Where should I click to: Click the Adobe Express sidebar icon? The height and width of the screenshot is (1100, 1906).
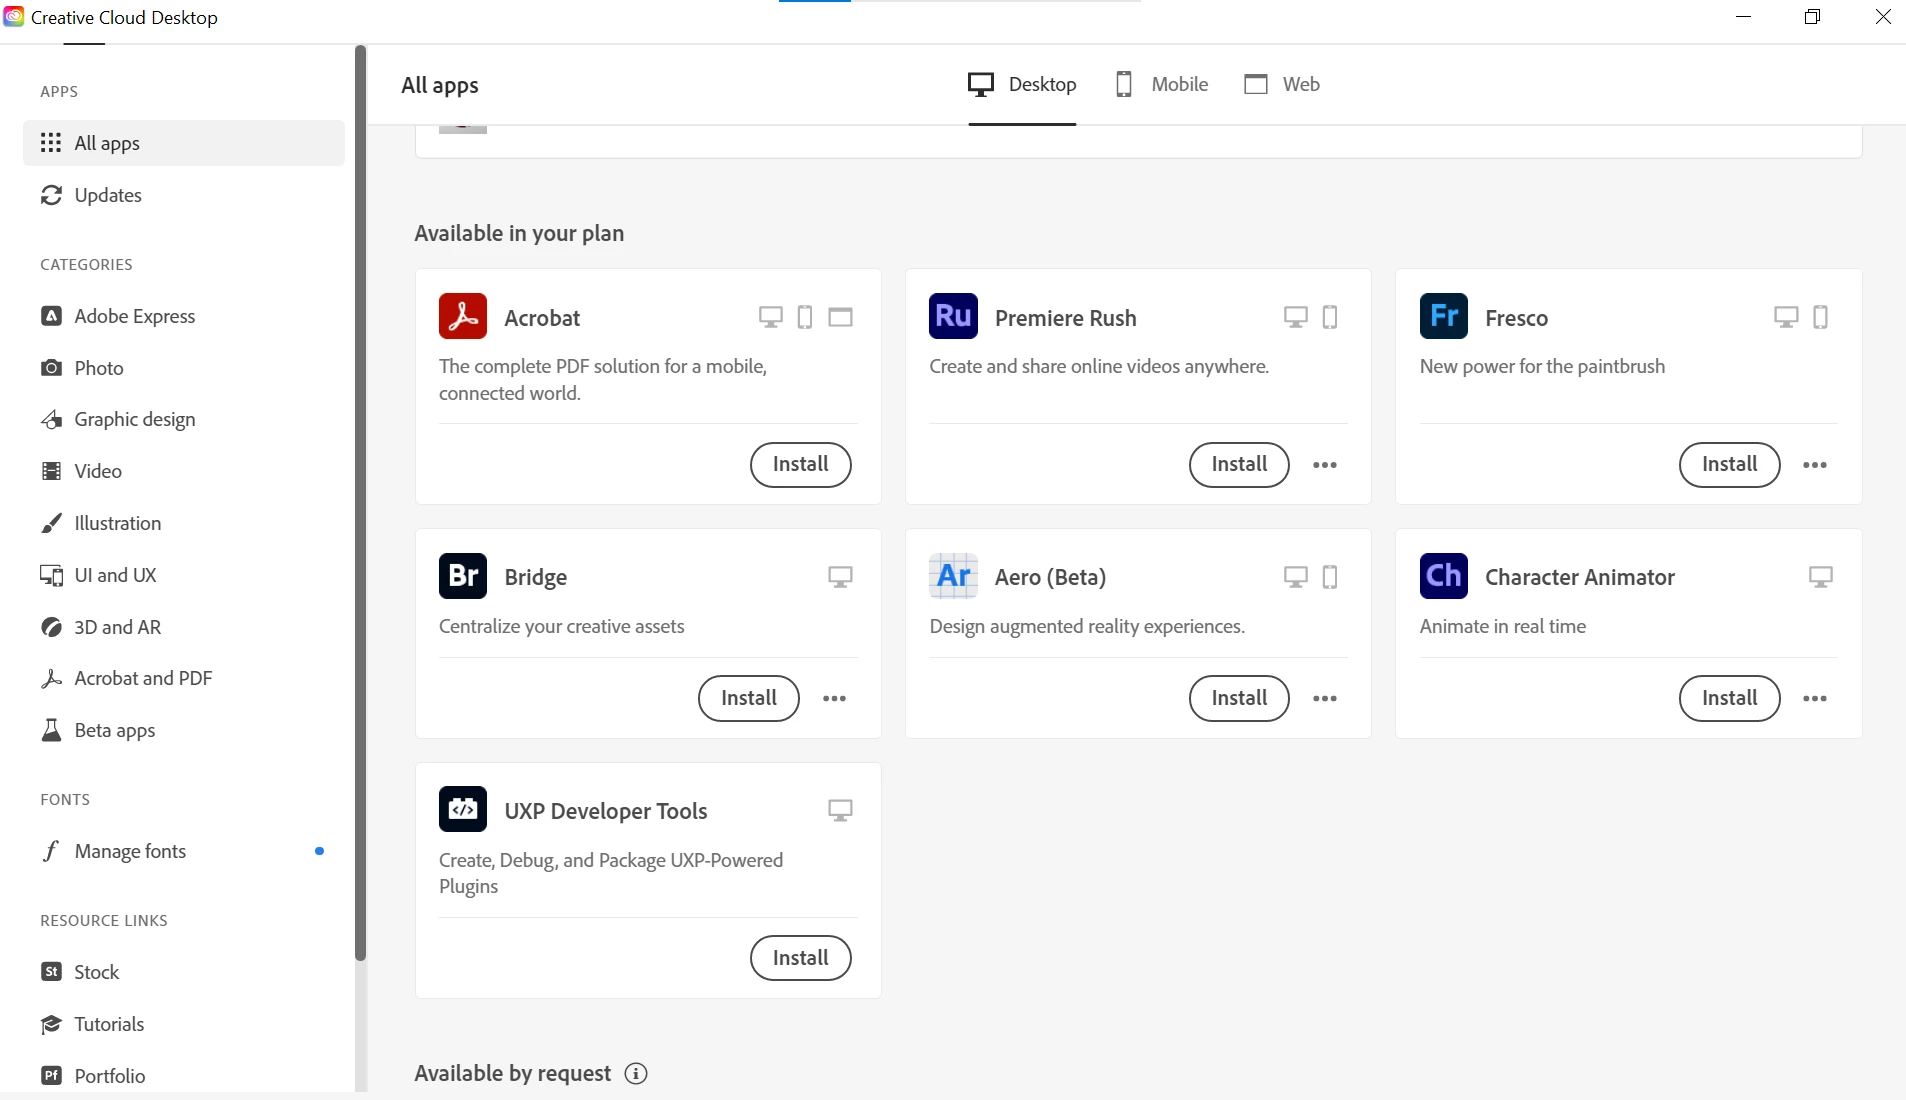pos(51,316)
